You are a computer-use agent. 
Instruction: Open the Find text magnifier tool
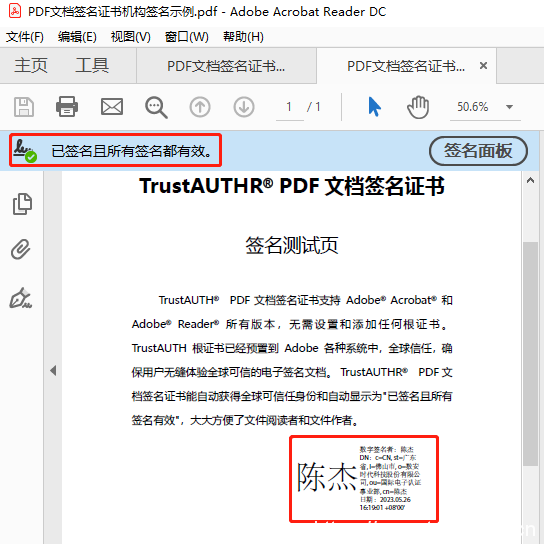(x=156, y=107)
